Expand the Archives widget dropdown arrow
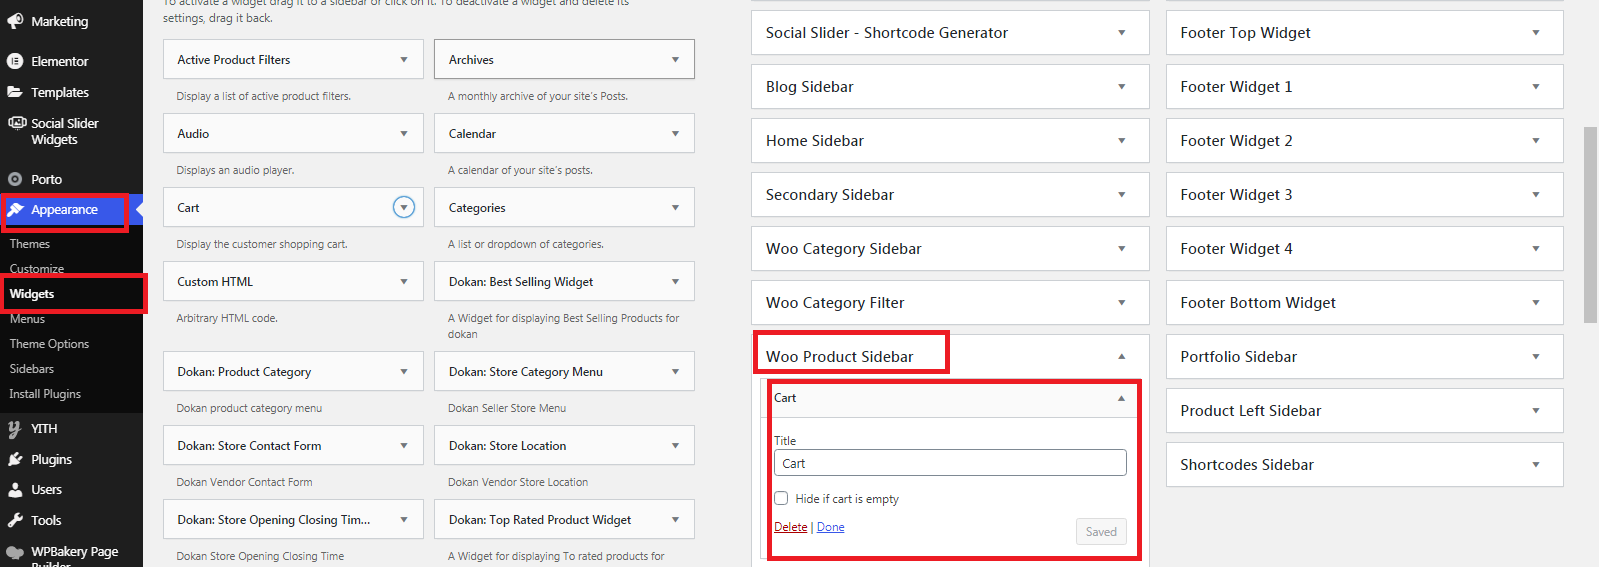Screen dimensions: 1599x567 (x=675, y=60)
